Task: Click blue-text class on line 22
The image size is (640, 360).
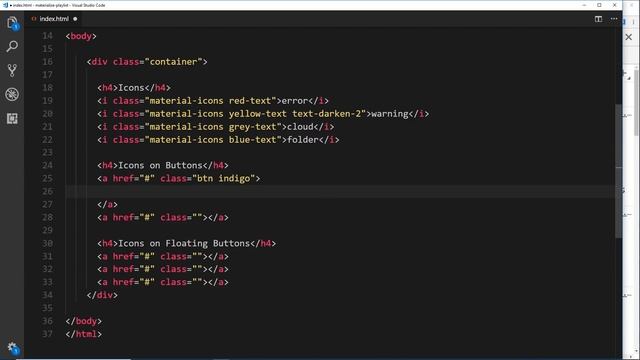Action: click(x=252, y=140)
